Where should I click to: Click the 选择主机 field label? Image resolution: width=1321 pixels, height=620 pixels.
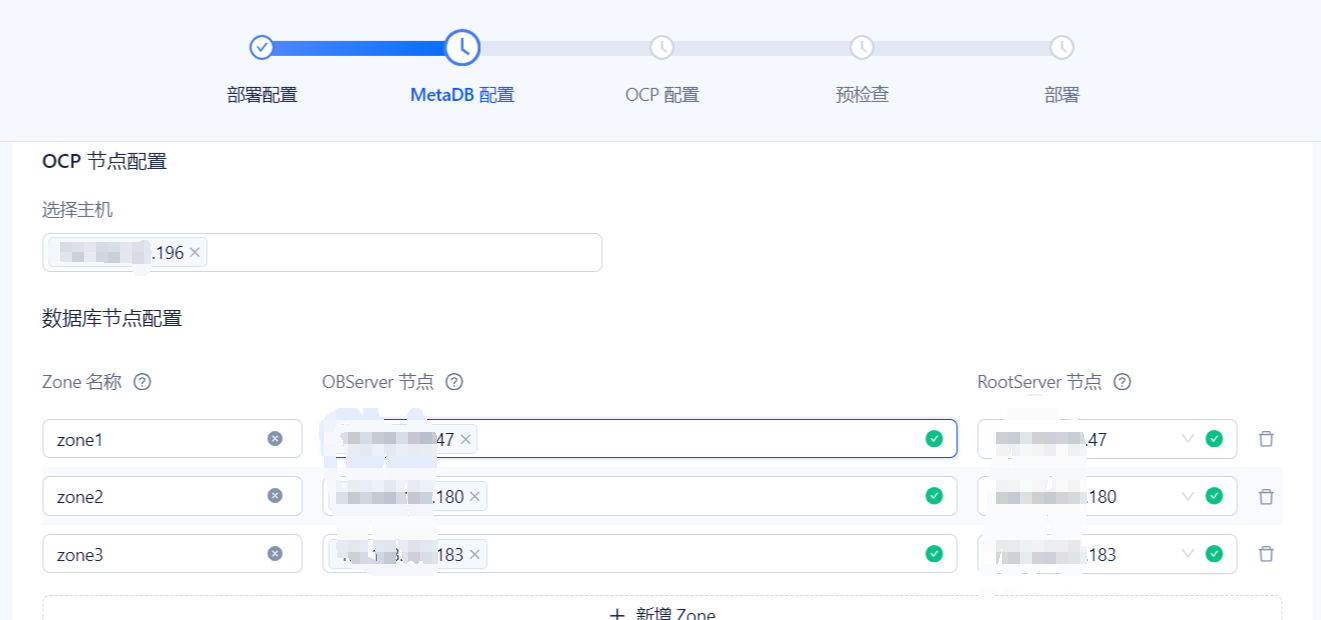point(78,209)
